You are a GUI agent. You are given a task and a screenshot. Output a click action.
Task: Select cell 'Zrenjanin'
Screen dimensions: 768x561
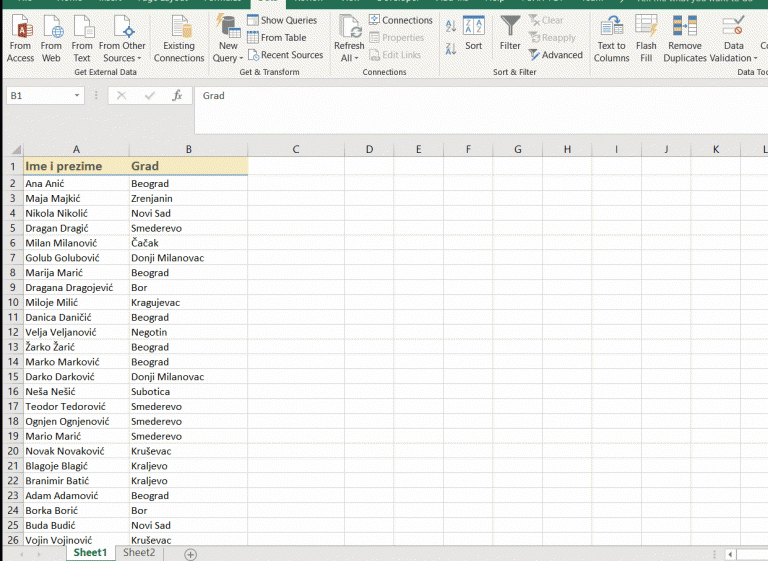pyautogui.click(x=189, y=198)
